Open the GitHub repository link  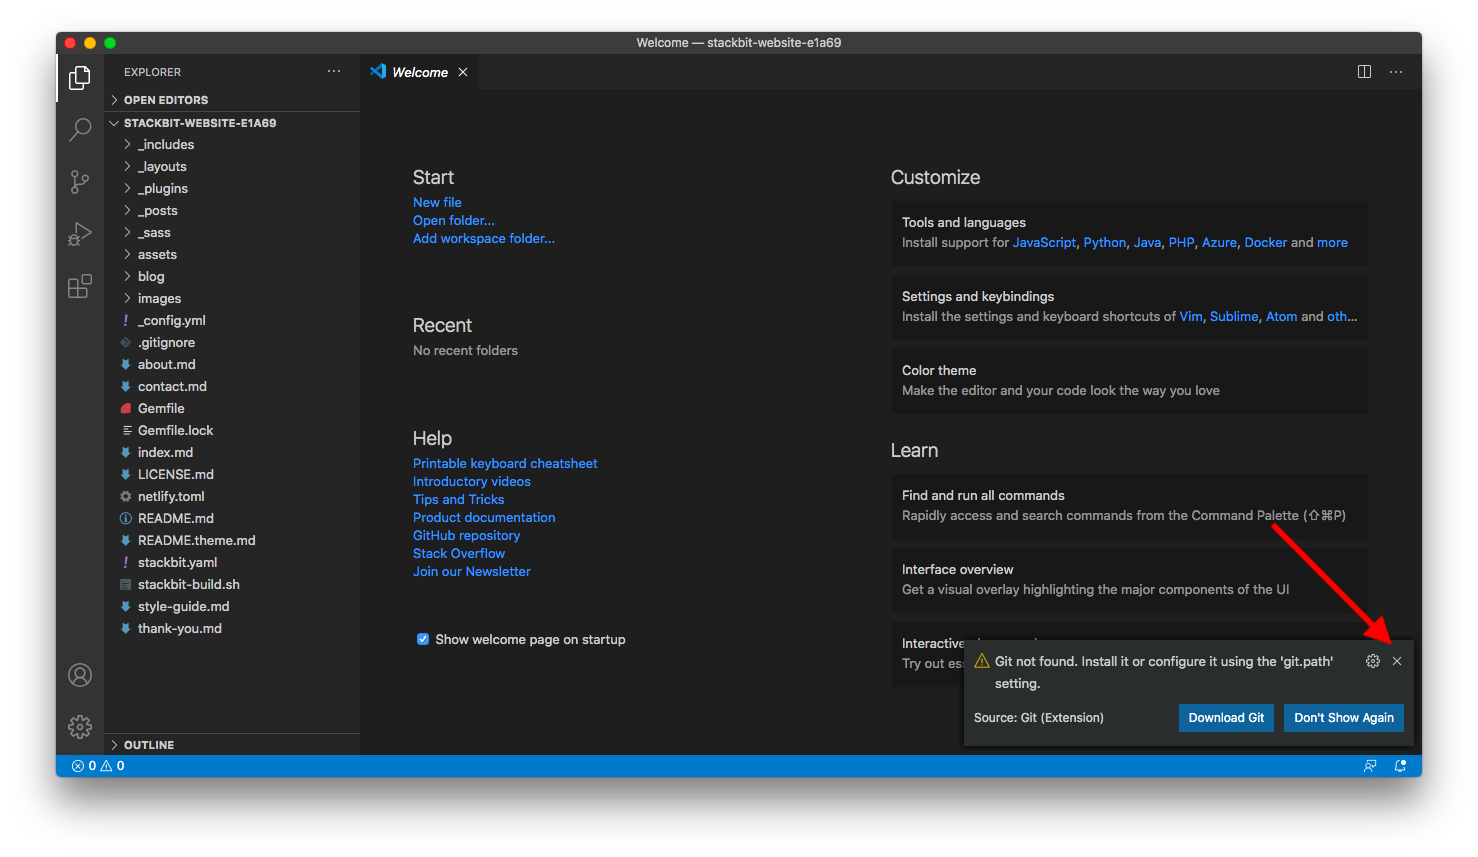tap(467, 535)
